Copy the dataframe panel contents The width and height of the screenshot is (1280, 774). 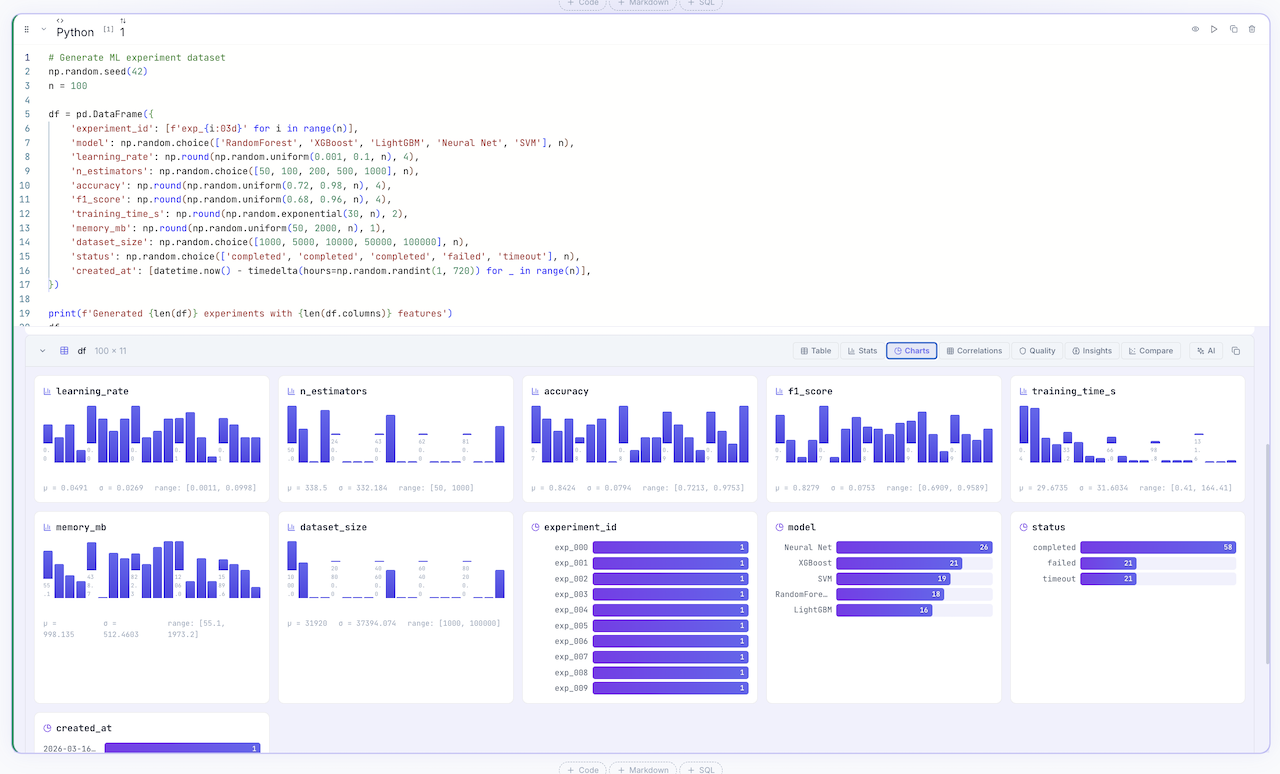pyautogui.click(x=1236, y=351)
